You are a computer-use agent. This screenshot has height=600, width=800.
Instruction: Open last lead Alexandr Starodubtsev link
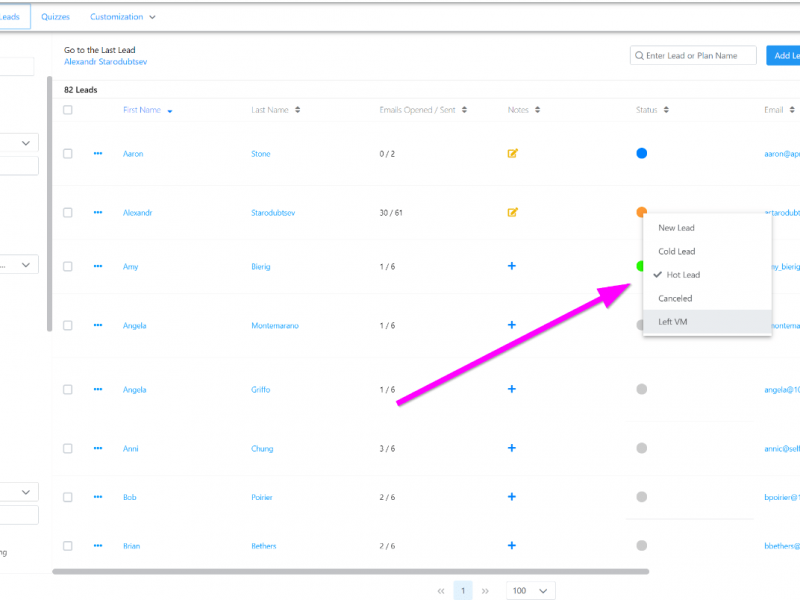tap(105, 62)
